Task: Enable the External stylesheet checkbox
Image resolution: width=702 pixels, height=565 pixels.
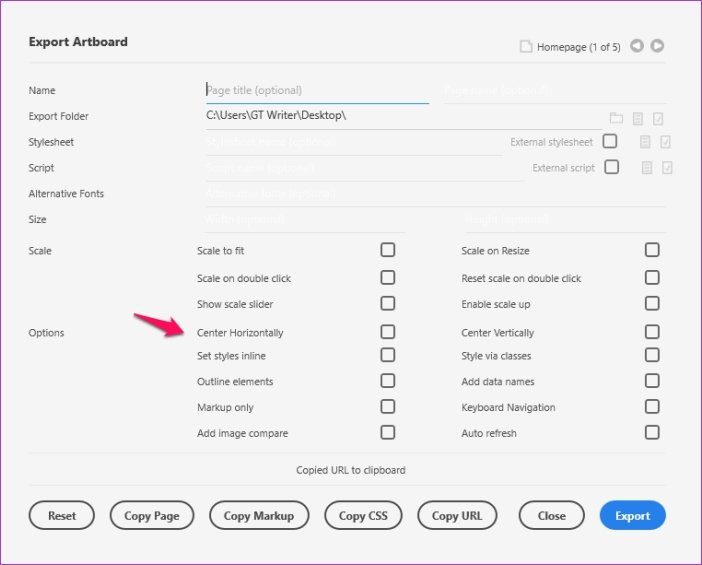Action: pyautogui.click(x=609, y=141)
